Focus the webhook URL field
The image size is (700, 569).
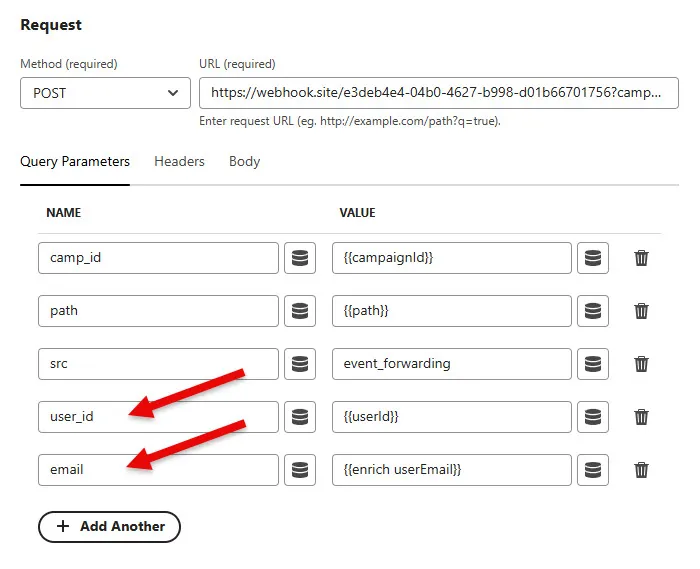[439, 93]
